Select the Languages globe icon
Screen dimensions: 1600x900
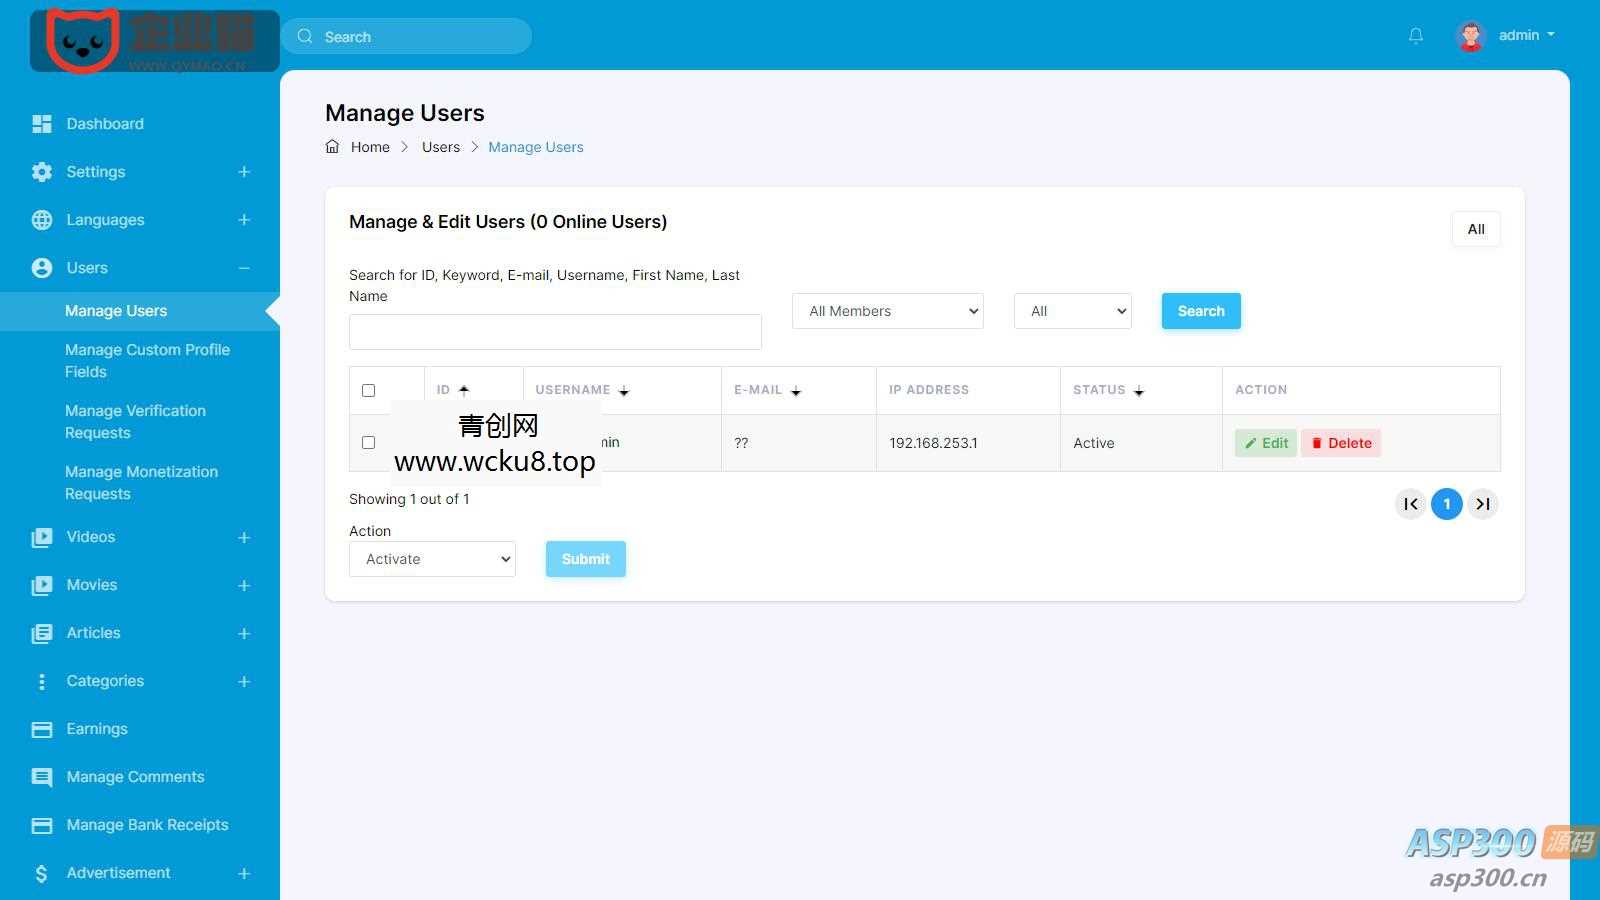click(41, 219)
